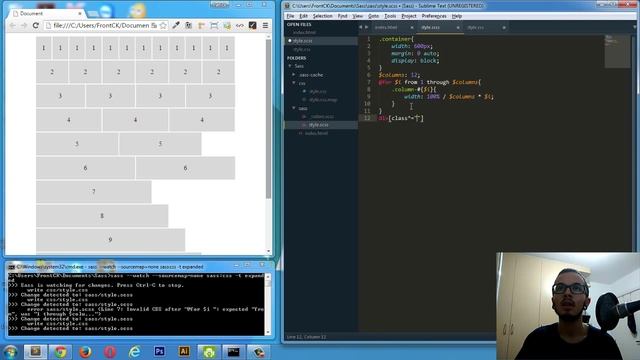Open the View menu in Sublime Text
The height and width of the screenshot is (360, 640).
(x=358, y=16)
